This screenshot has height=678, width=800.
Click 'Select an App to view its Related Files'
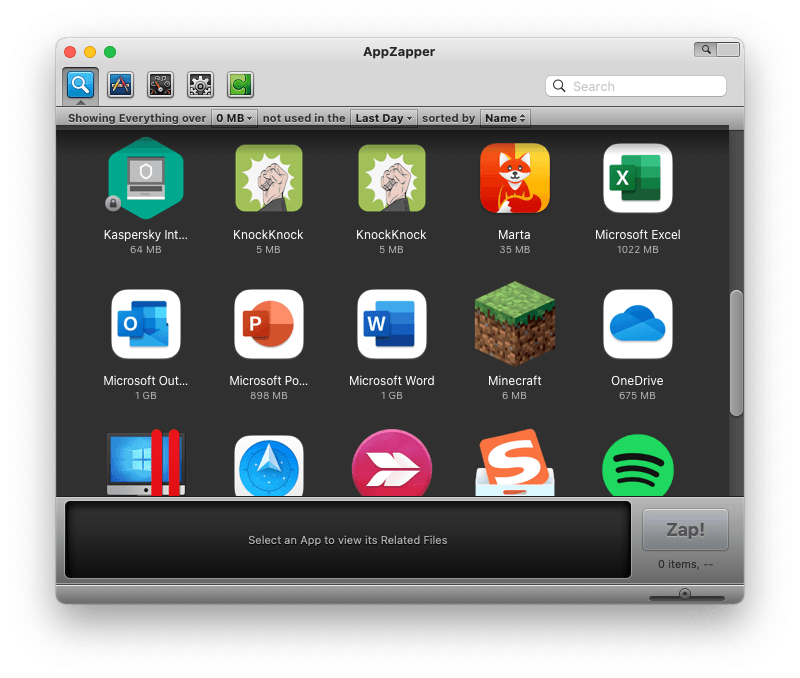pos(347,540)
